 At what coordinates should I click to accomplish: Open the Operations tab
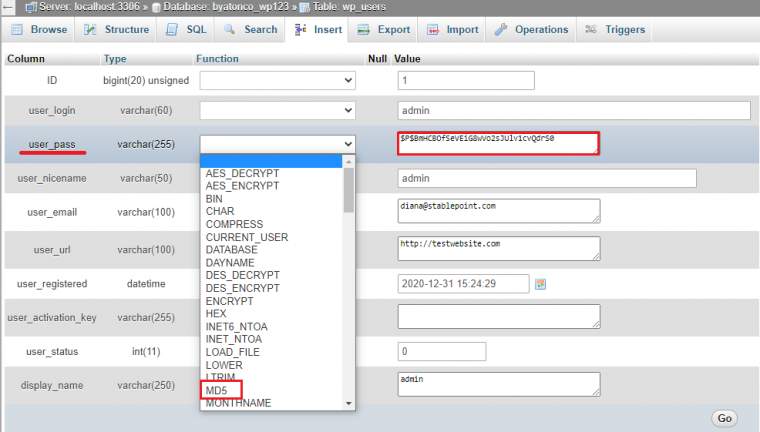tap(531, 30)
